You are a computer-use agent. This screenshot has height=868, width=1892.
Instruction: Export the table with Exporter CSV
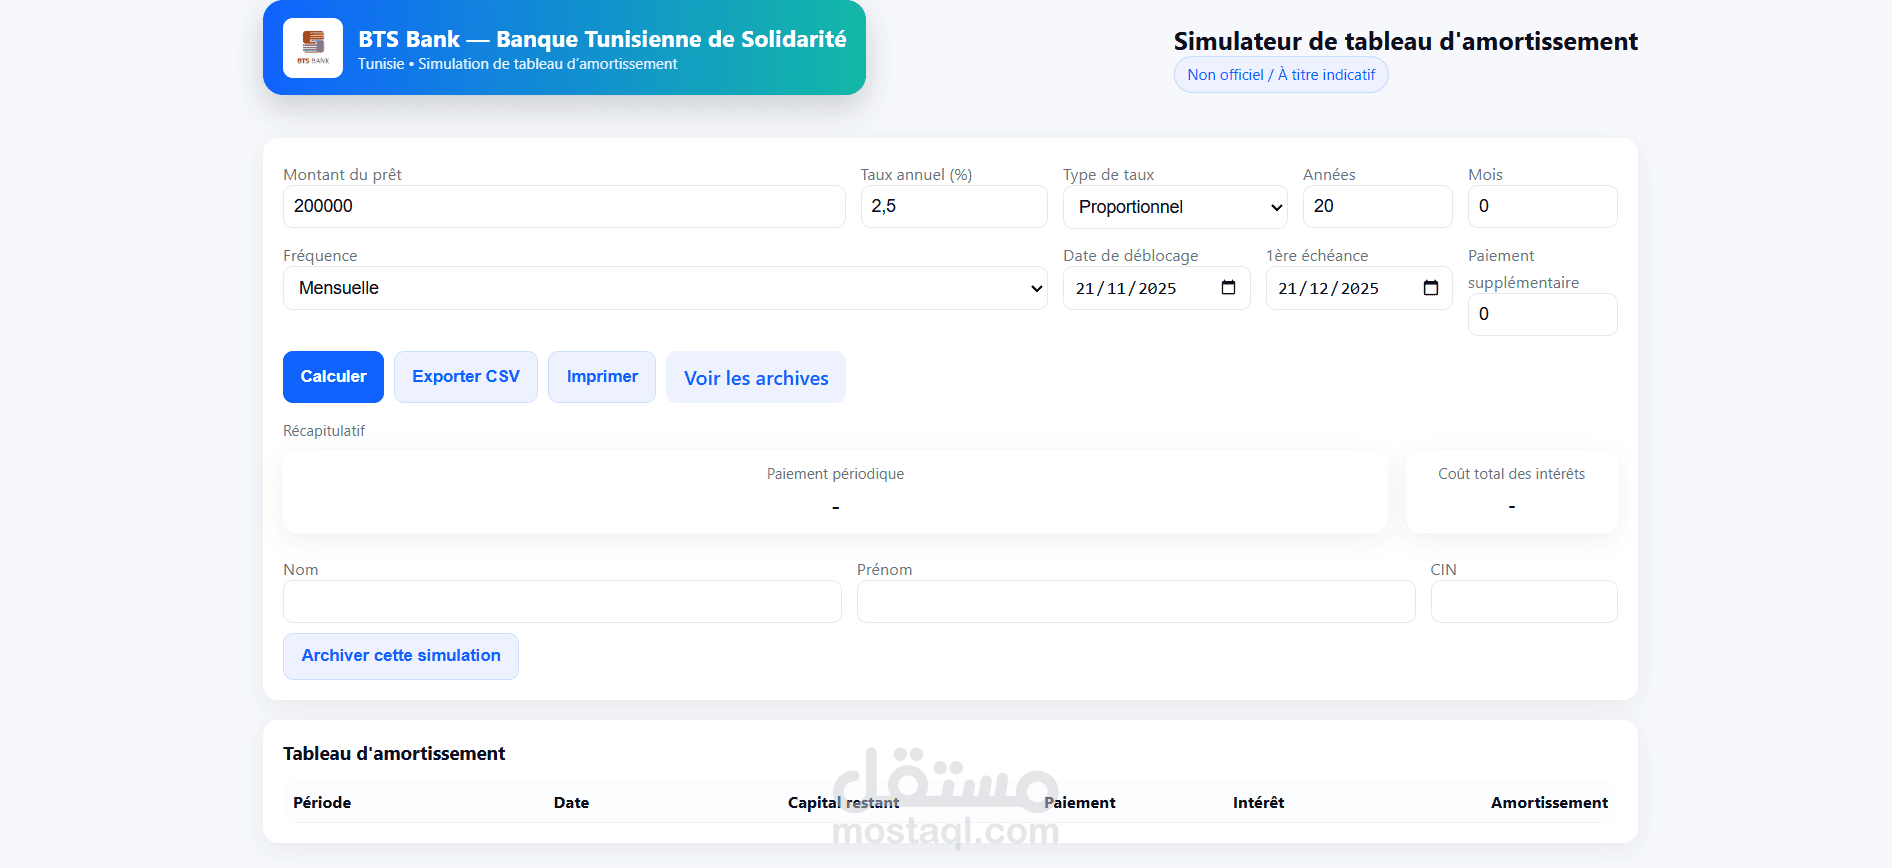pyautogui.click(x=466, y=377)
